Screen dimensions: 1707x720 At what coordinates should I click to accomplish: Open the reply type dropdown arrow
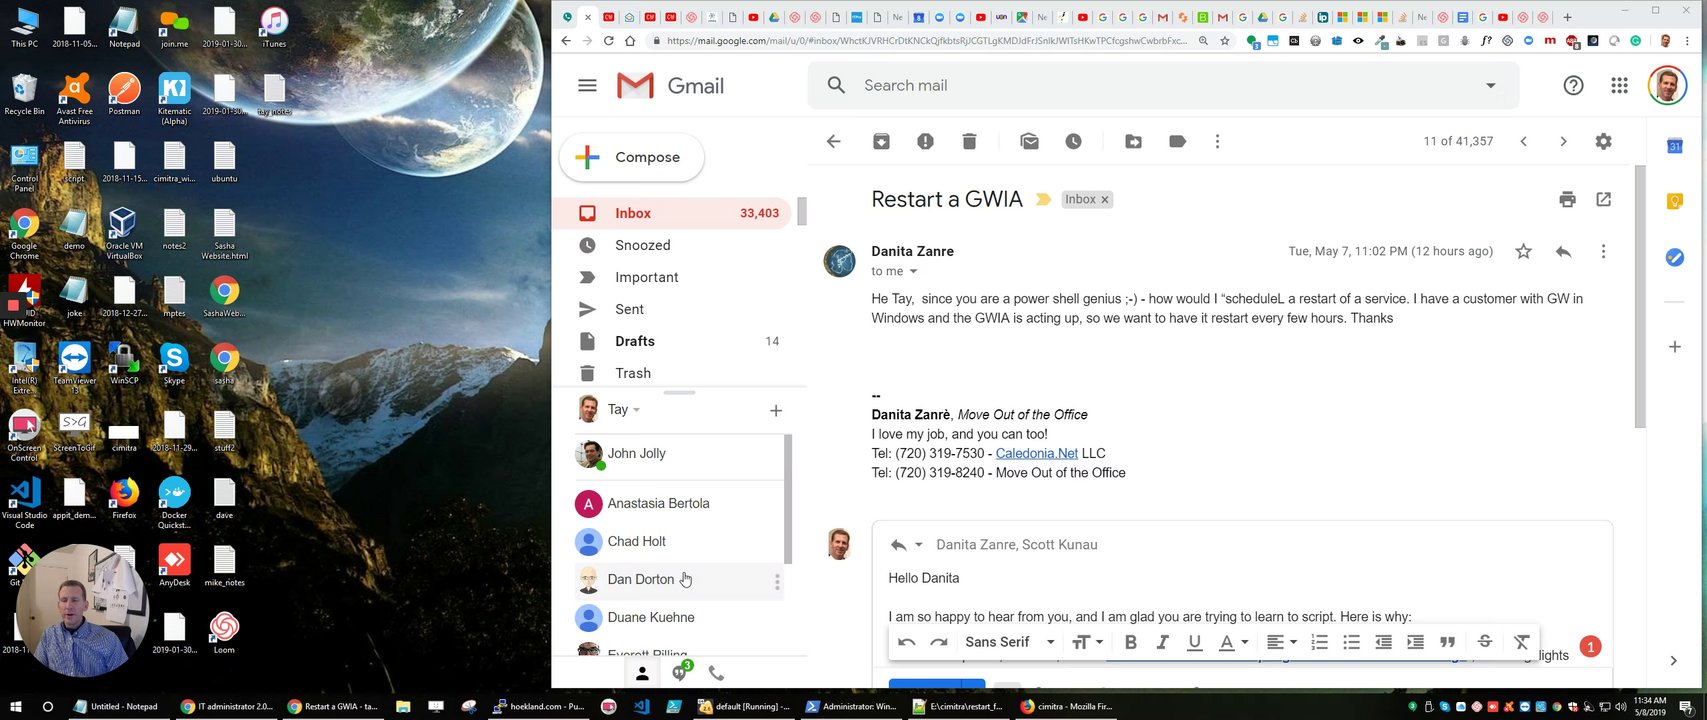918,545
